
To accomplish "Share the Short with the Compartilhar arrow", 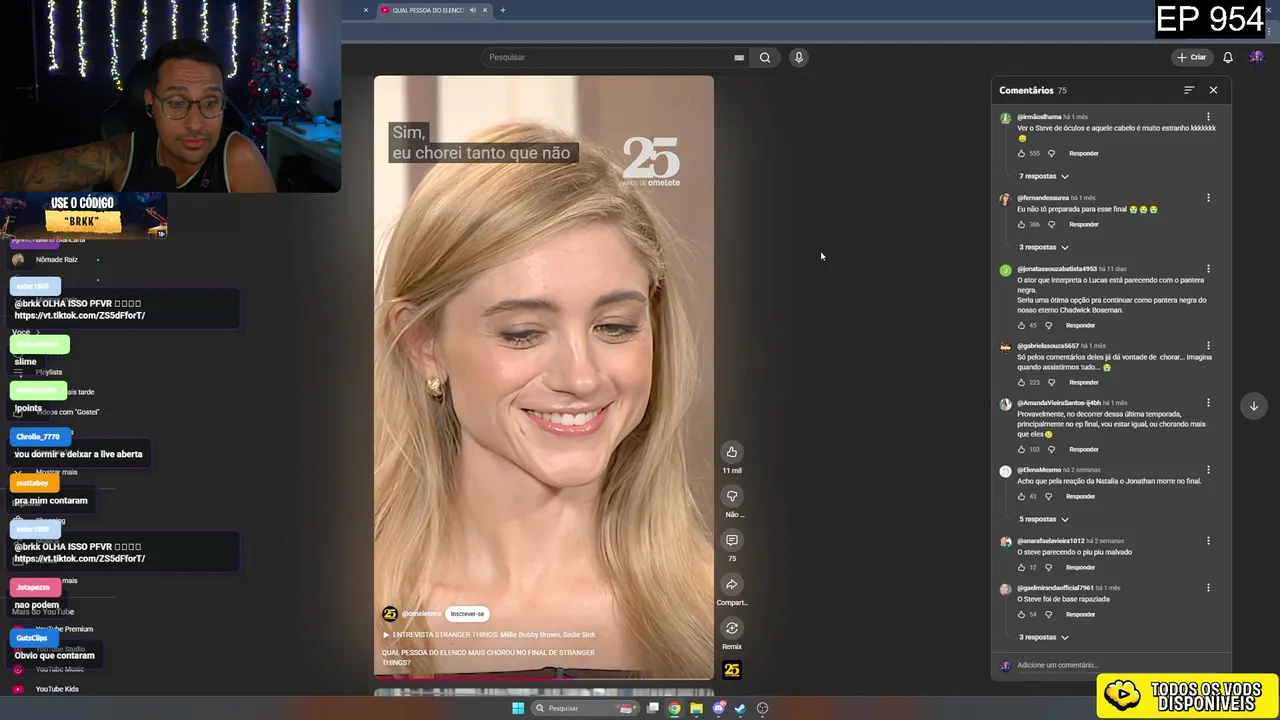I will point(732,584).
